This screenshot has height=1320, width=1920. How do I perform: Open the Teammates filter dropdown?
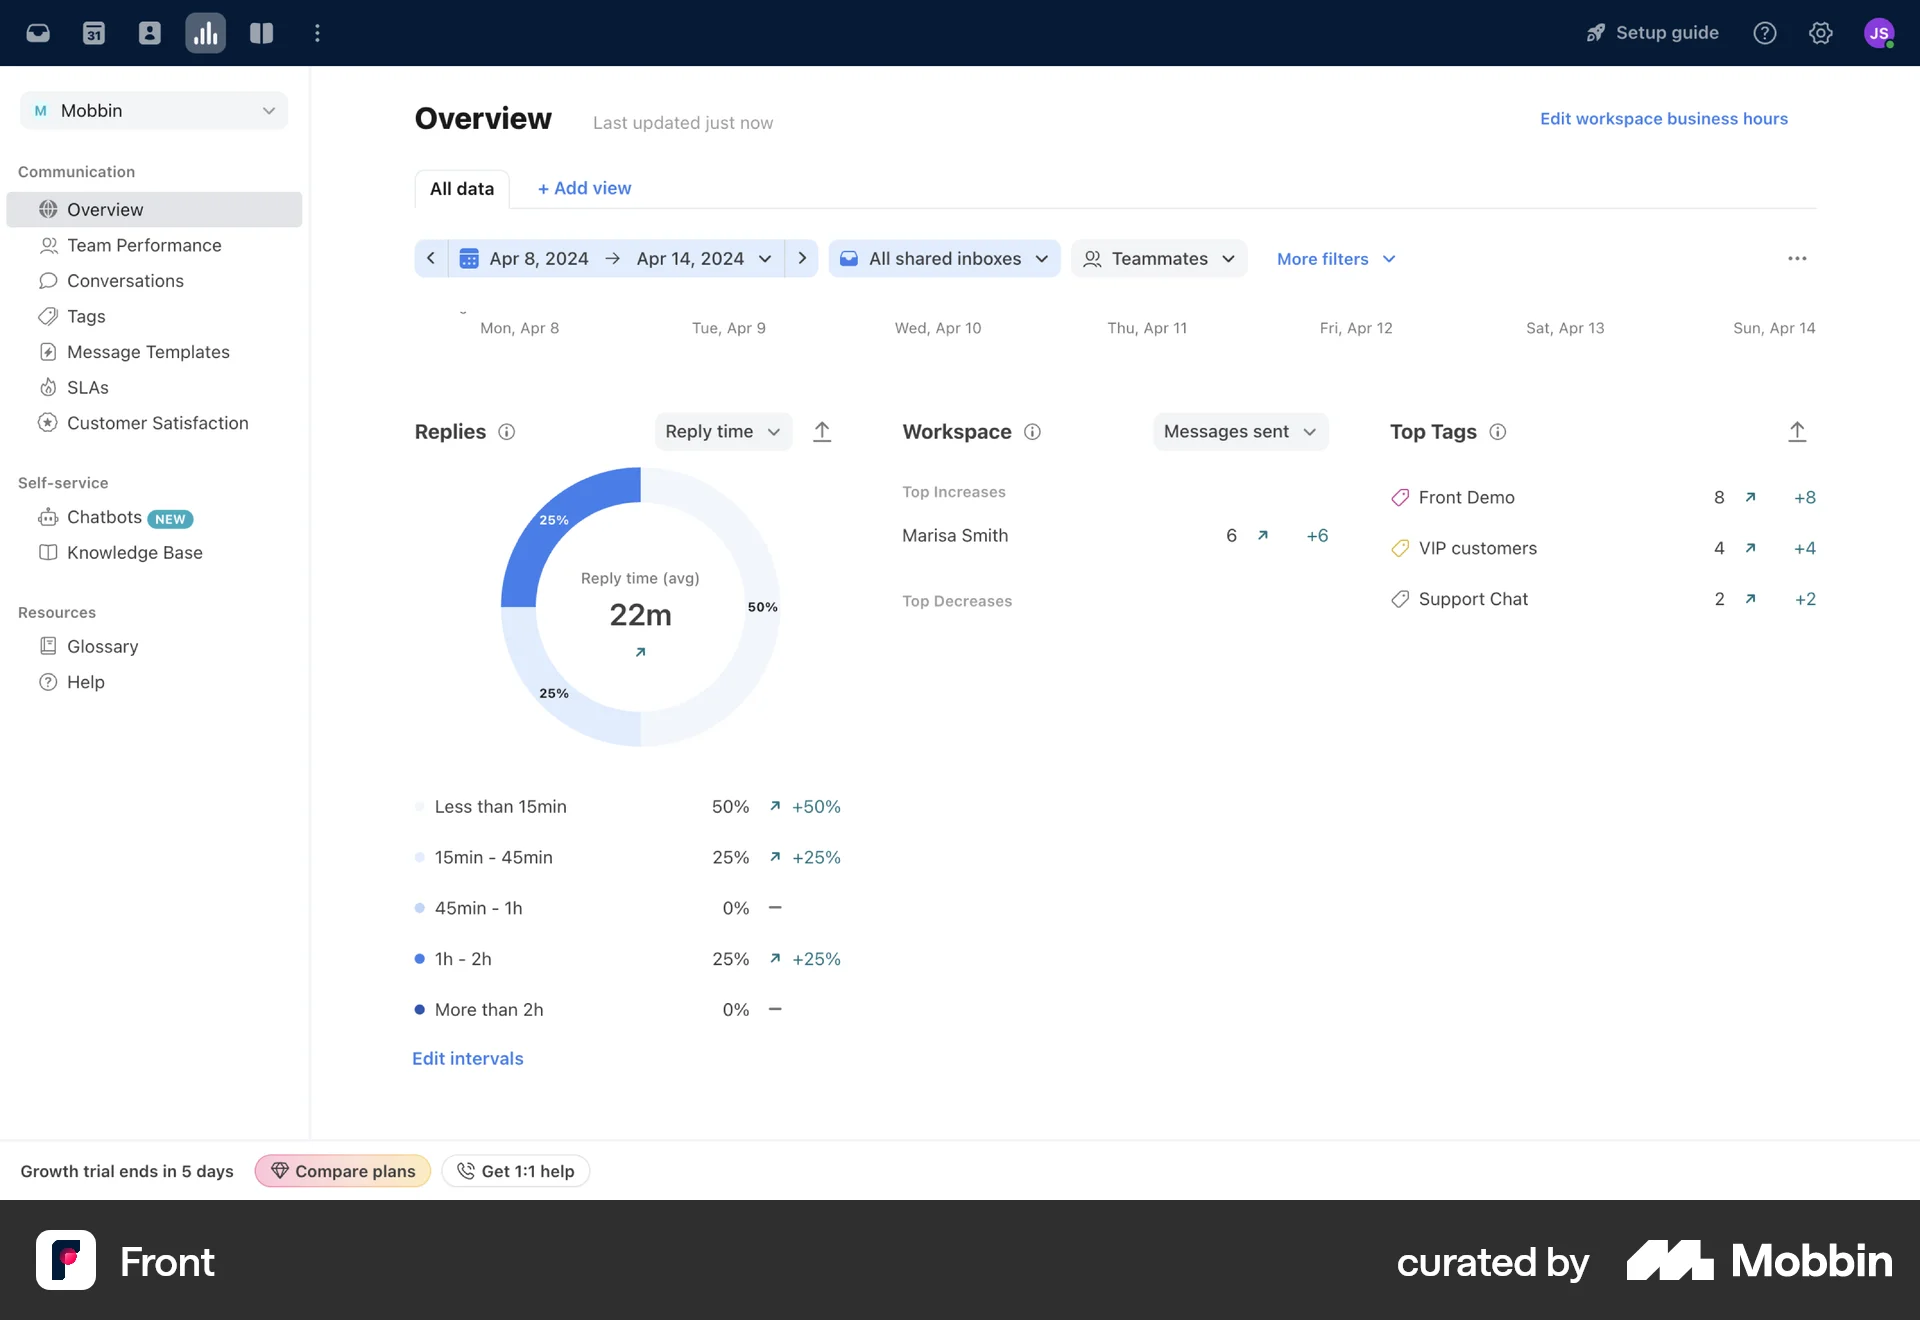pyautogui.click(x=1159, y=258)
